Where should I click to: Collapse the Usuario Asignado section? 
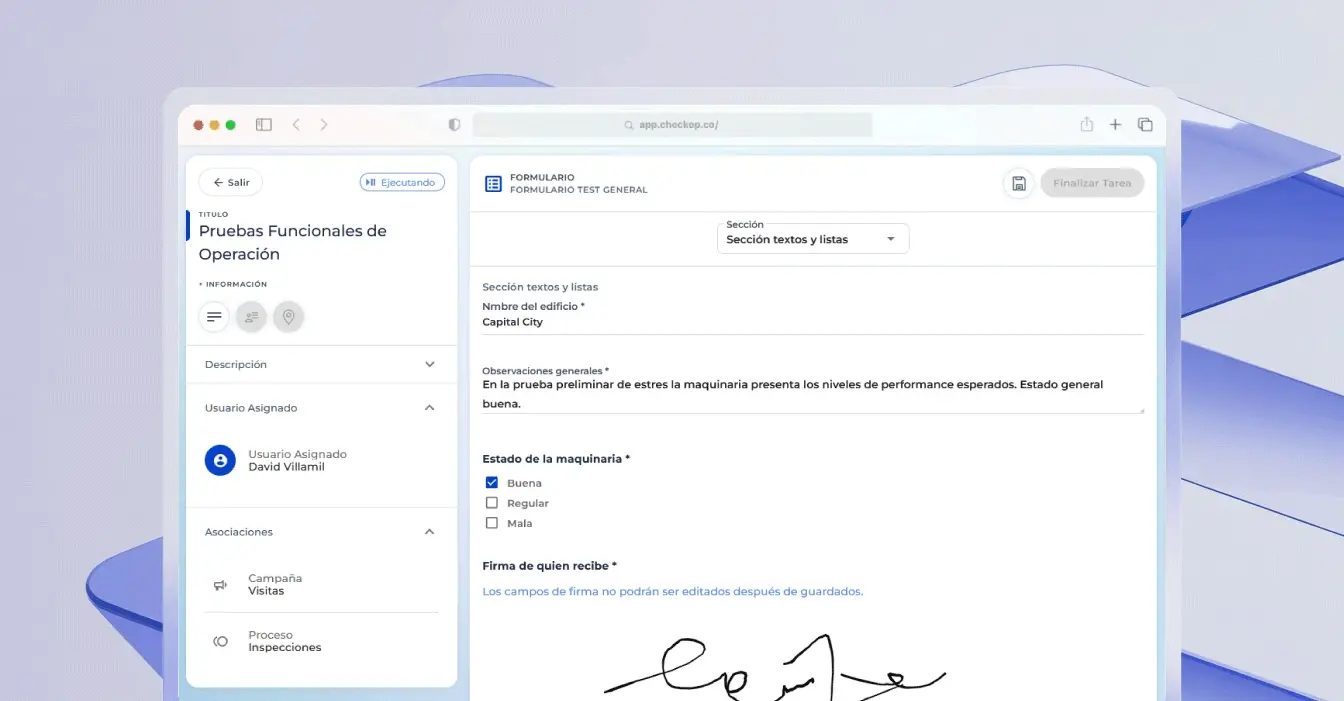pos(430,408)
